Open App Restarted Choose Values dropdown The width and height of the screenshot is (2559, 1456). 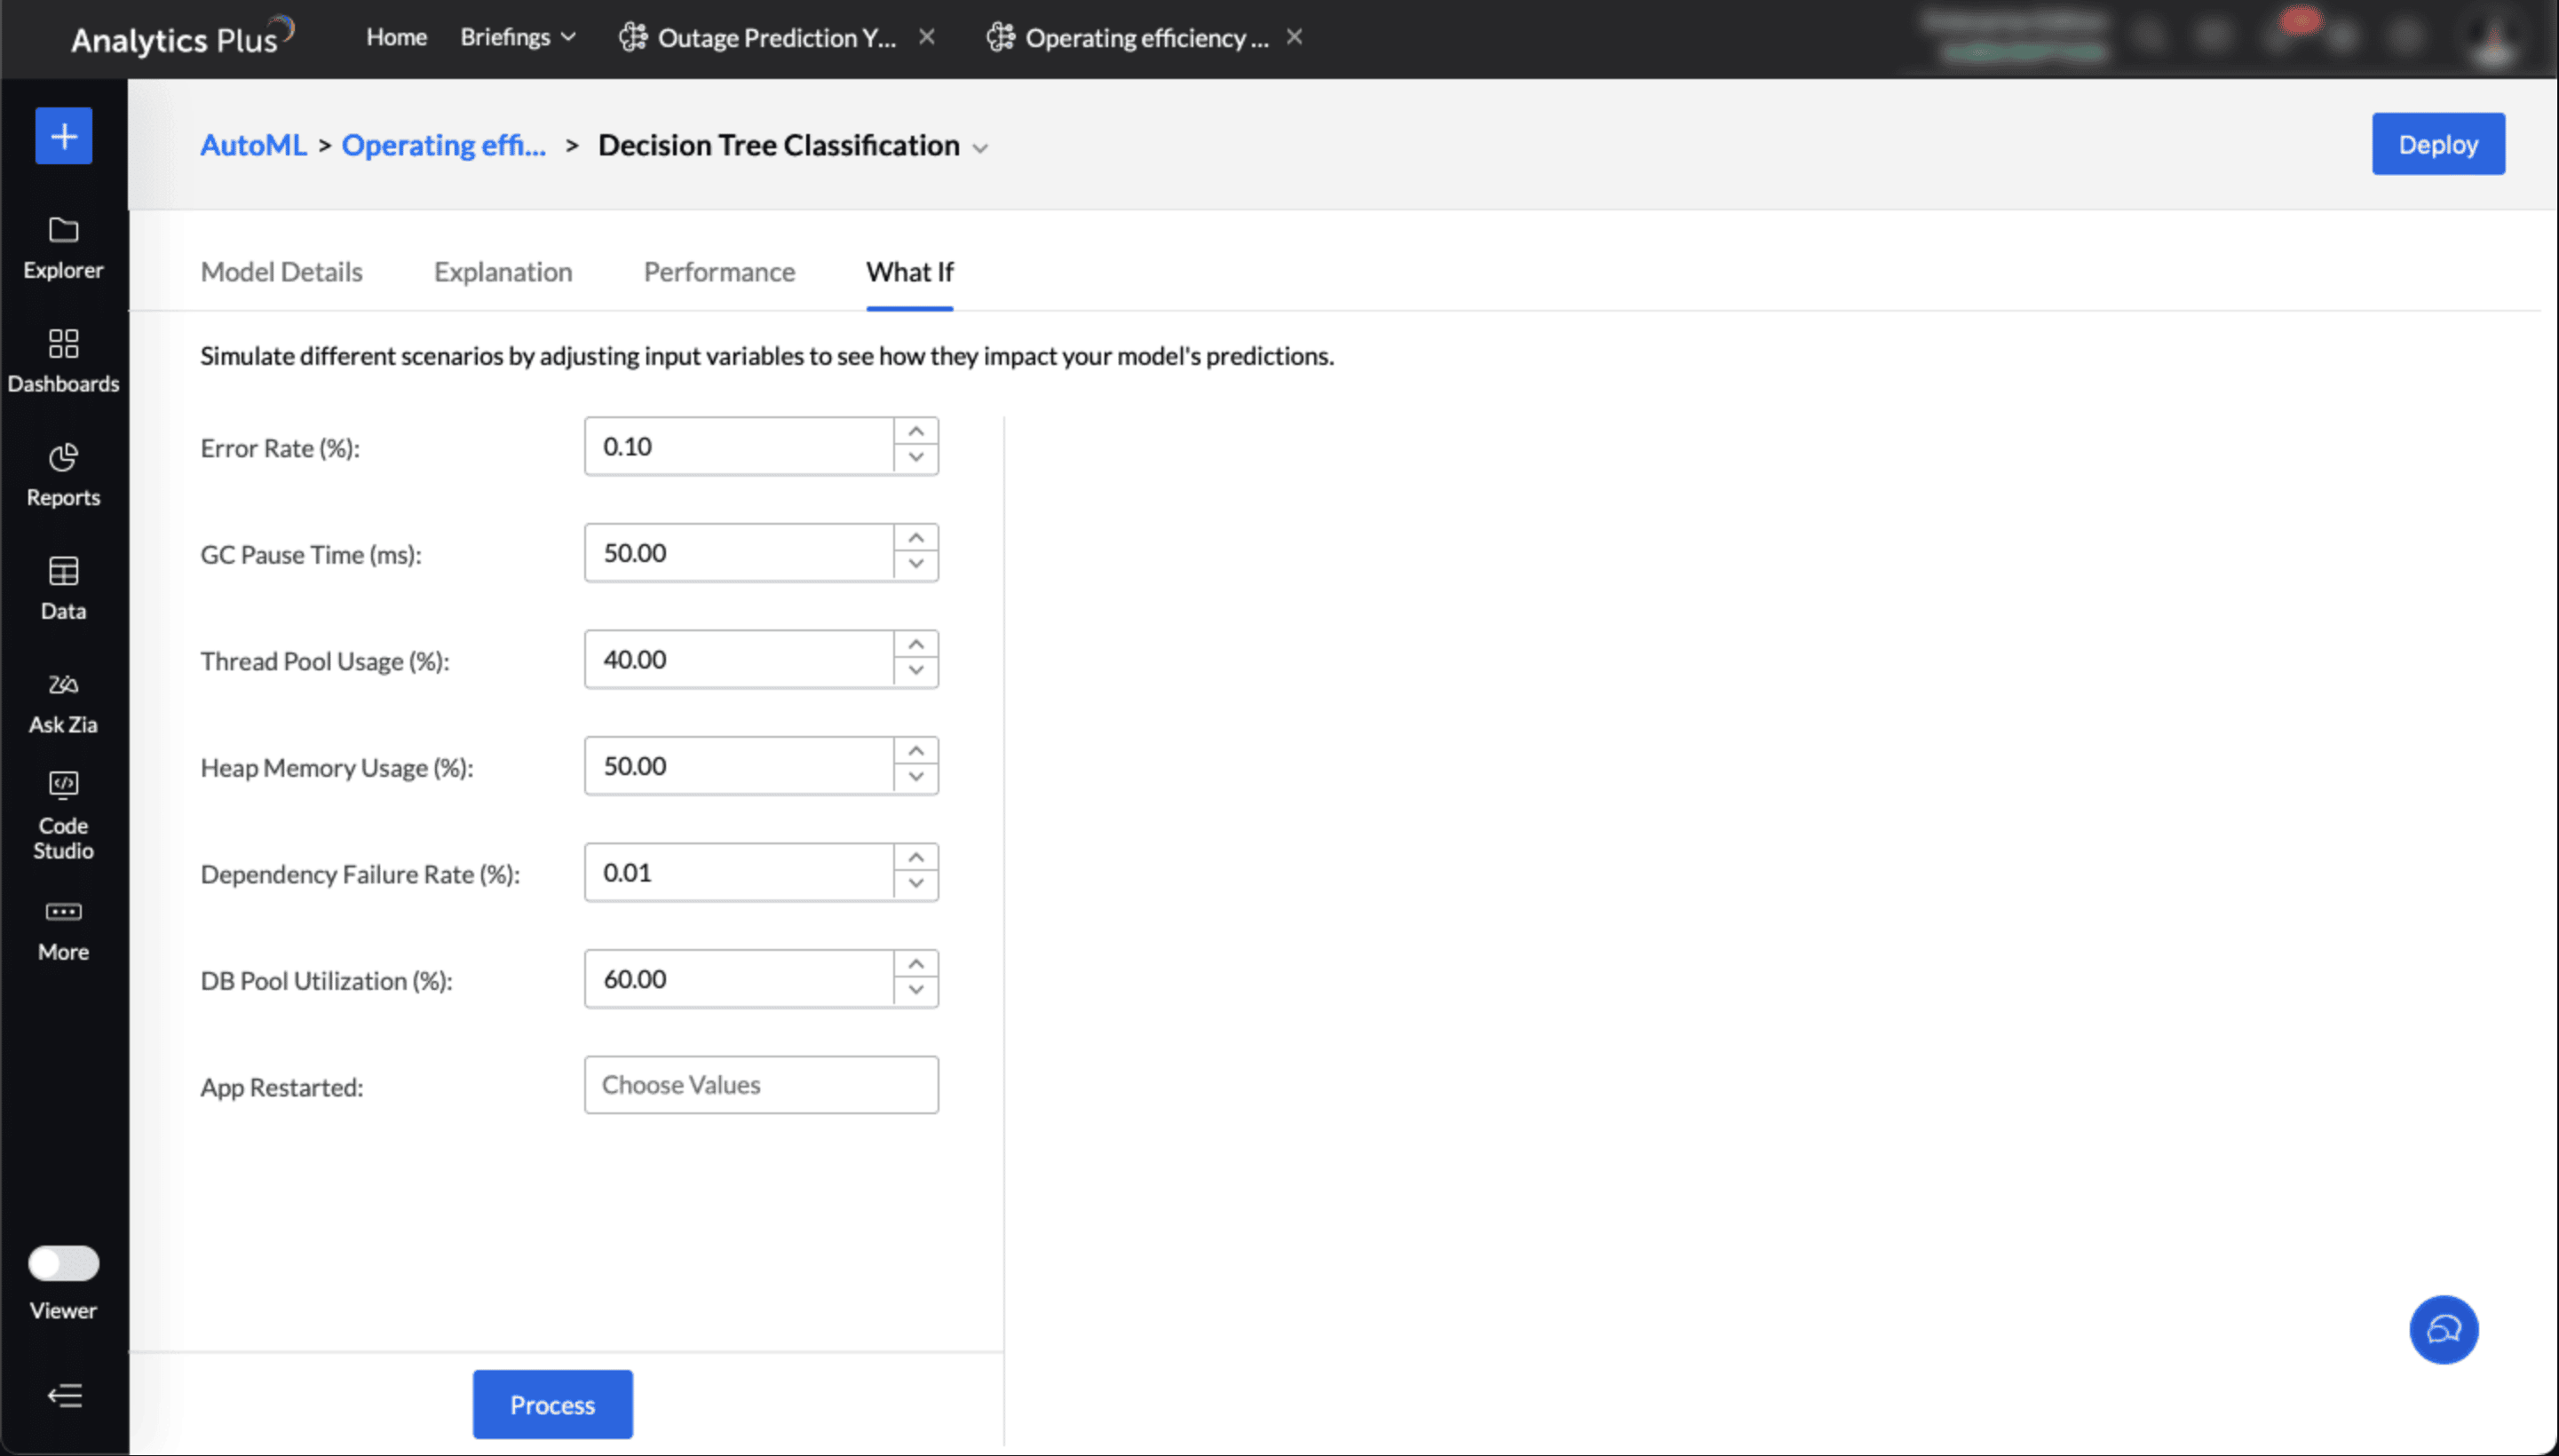point(760,1084)
